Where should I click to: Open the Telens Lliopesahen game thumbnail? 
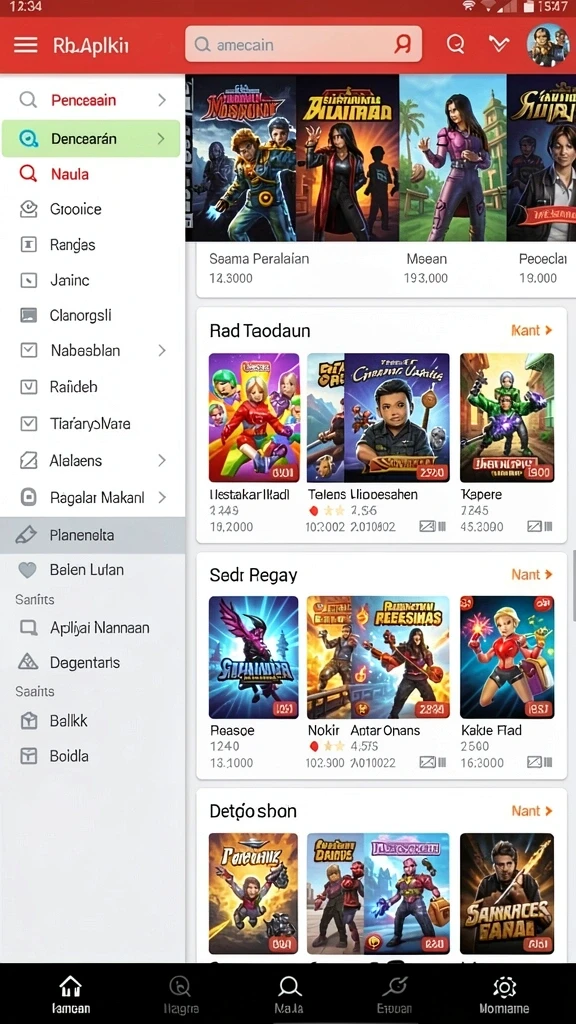point(378,418)
